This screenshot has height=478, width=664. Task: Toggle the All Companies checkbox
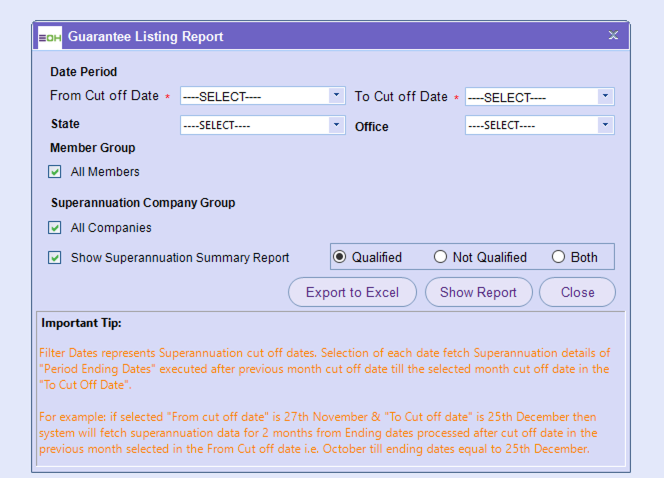(x=56, y=228)
